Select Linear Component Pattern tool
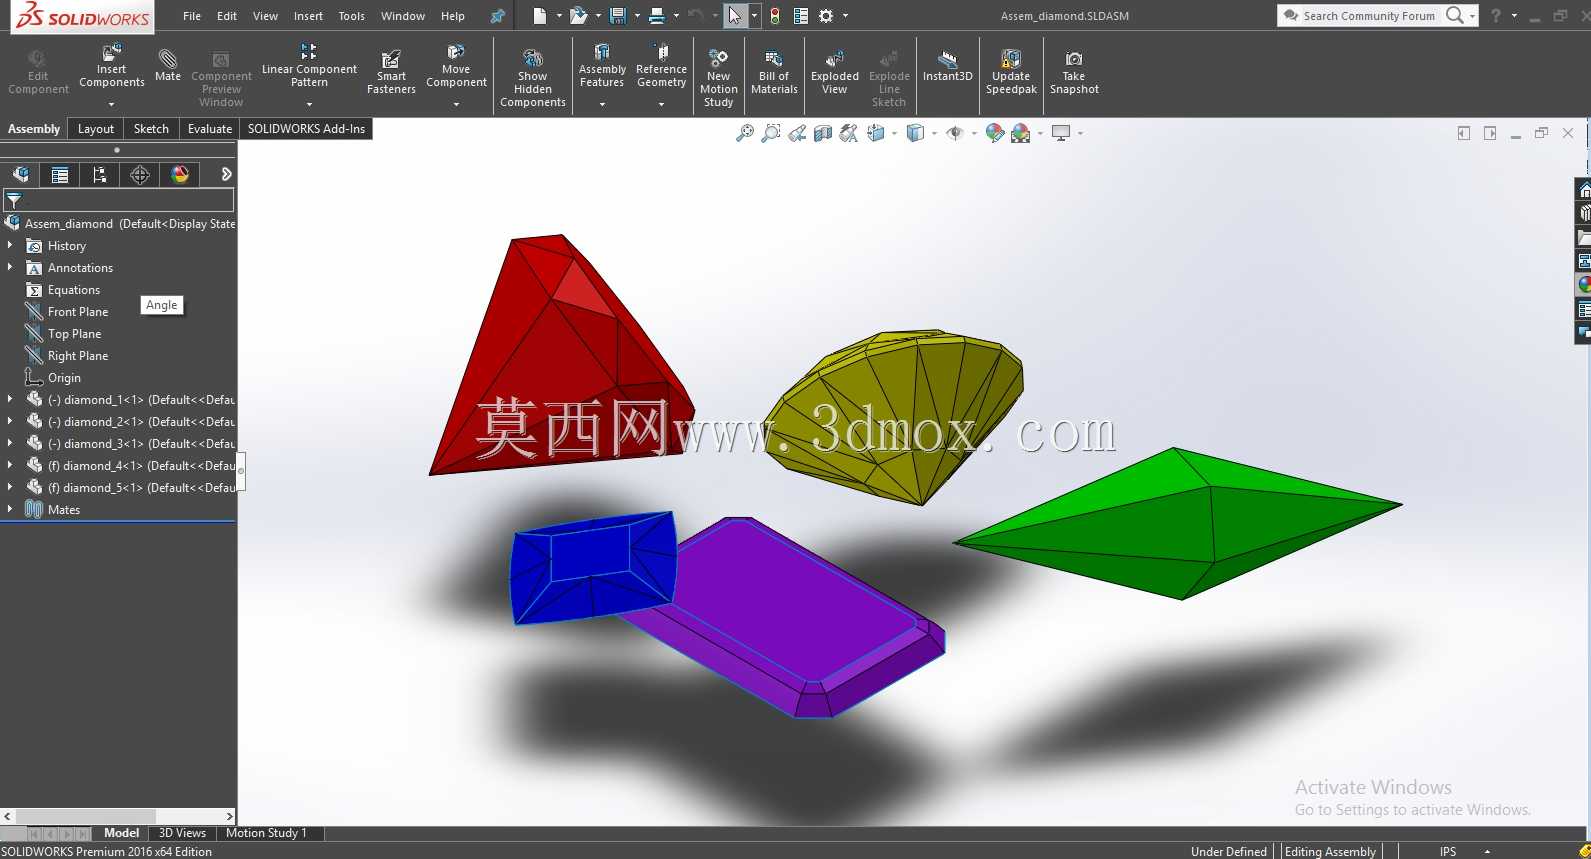Screen dimensions: 1591x859 point(309,66)
